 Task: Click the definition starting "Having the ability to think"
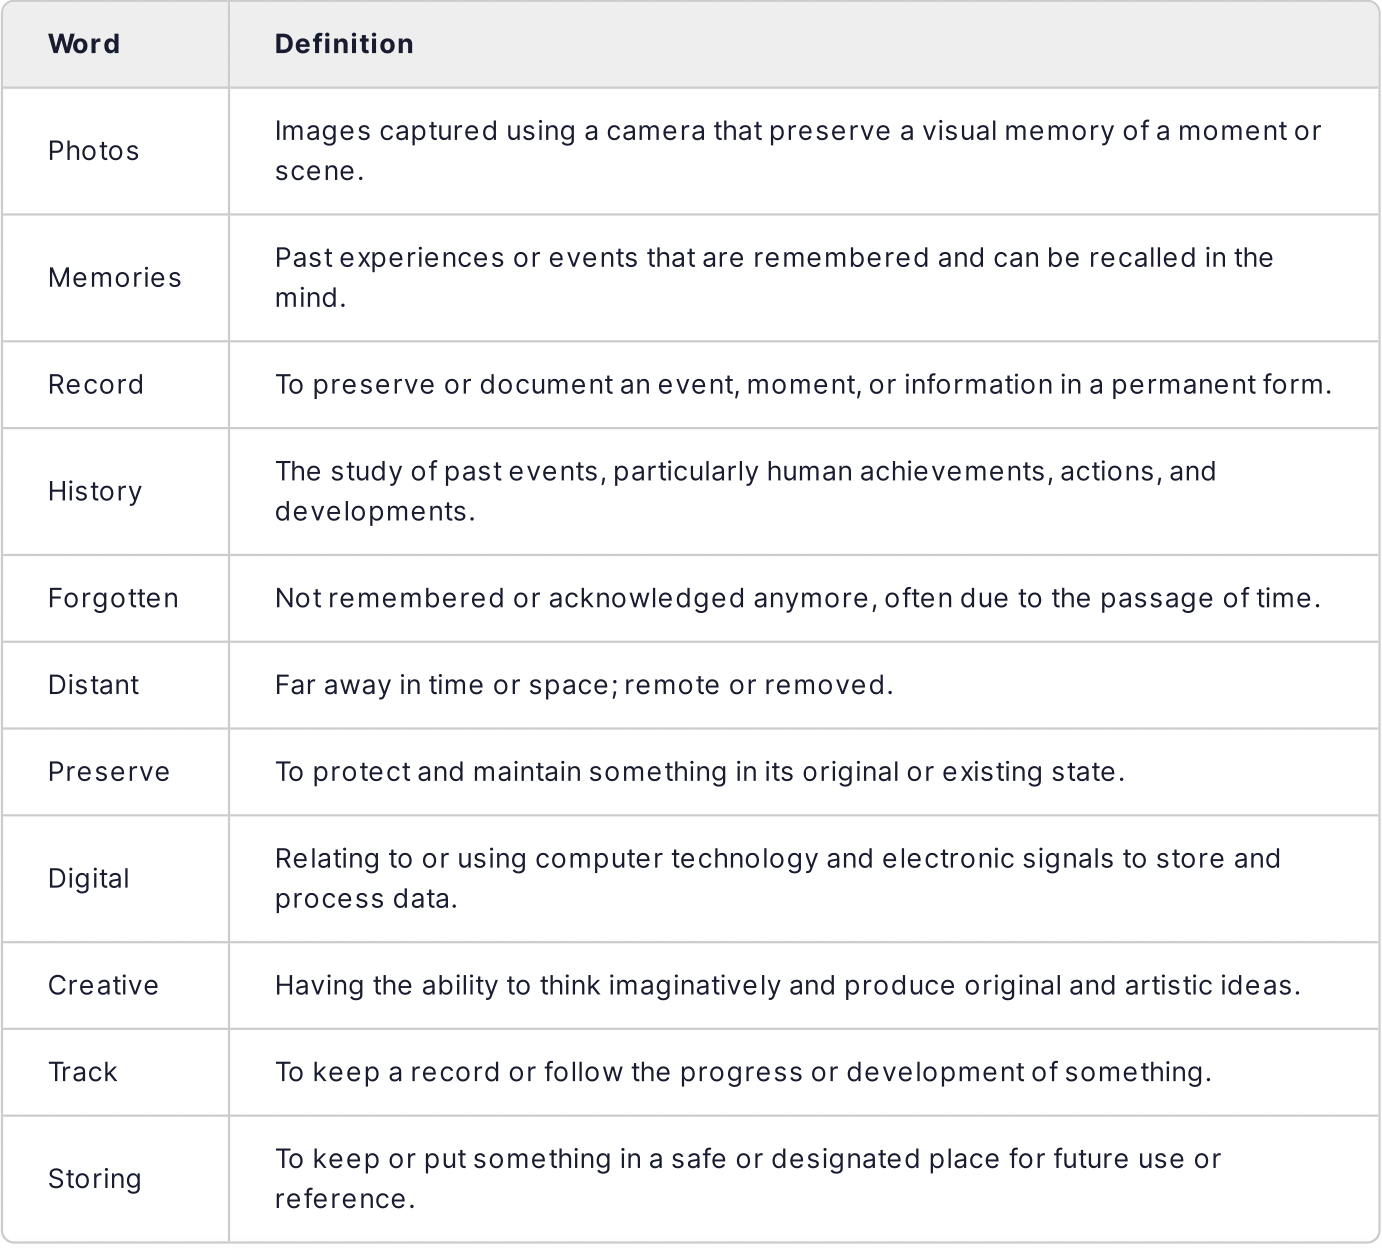tap(787, 986)
